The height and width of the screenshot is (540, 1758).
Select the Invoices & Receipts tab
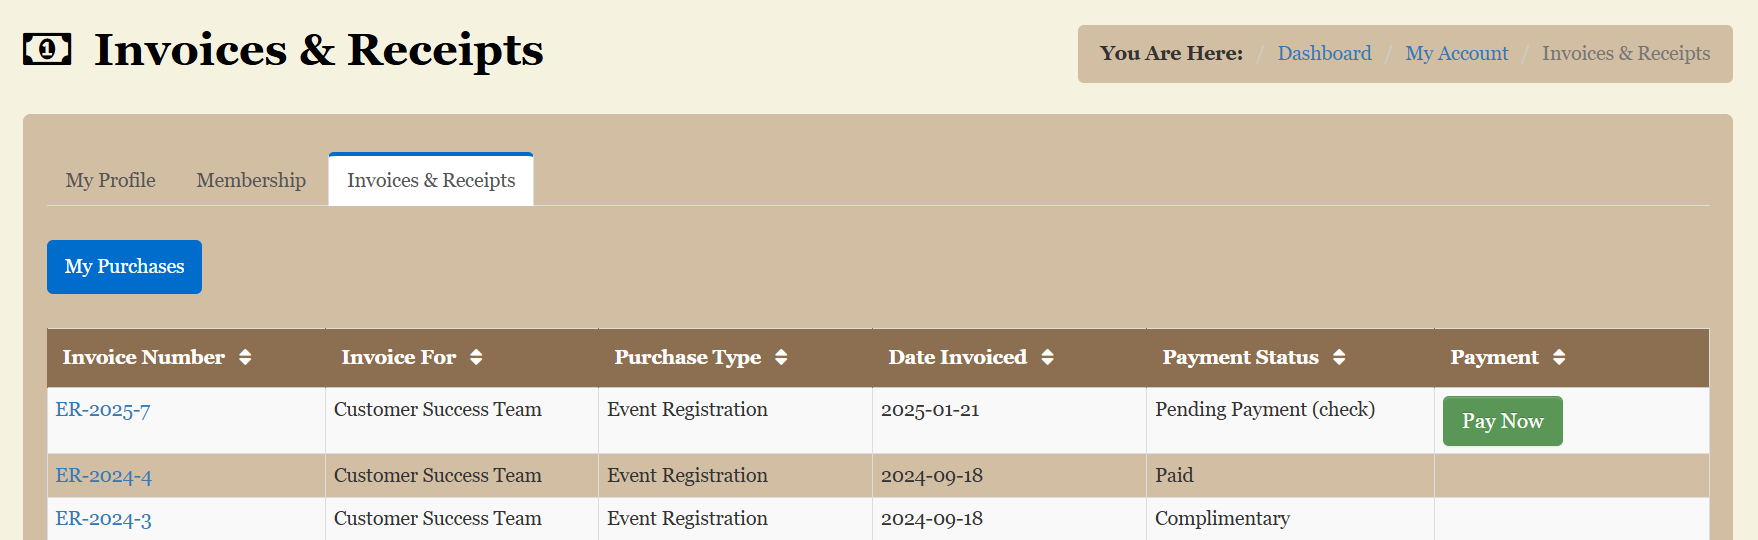[x=431, y=180]
